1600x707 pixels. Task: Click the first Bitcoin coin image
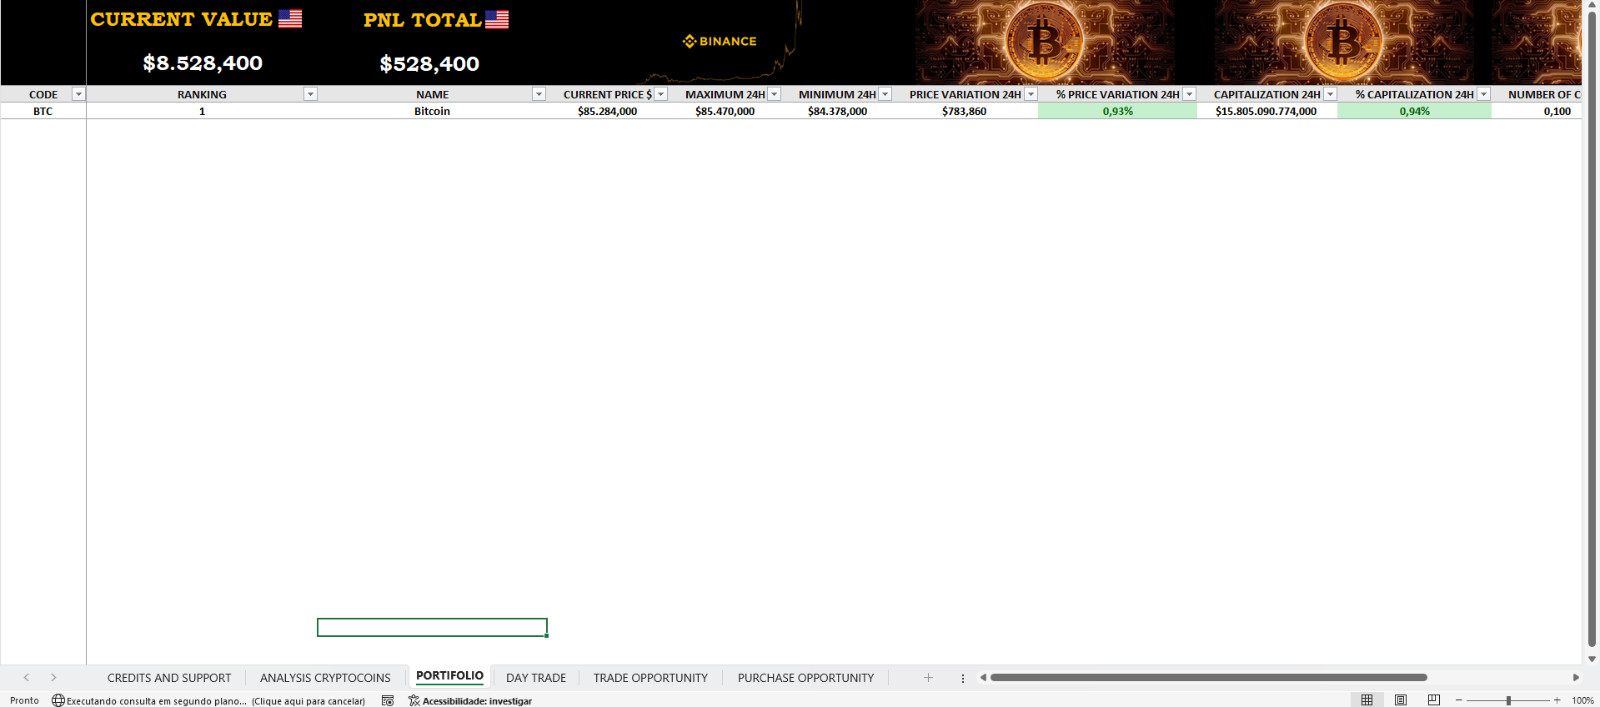(1044, 42)
